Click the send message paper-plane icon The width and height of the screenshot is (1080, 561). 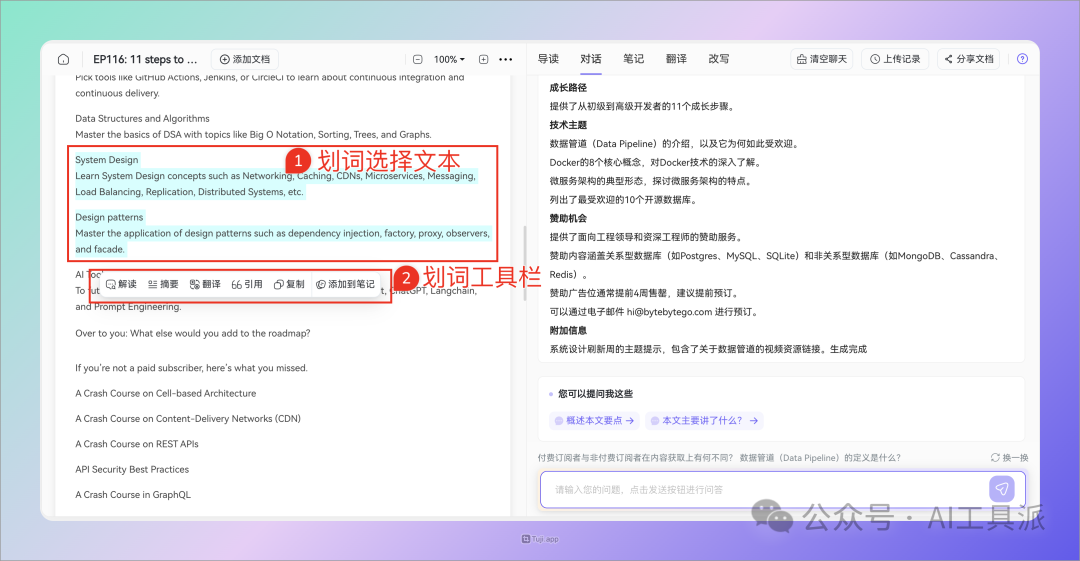[1001, 489]
